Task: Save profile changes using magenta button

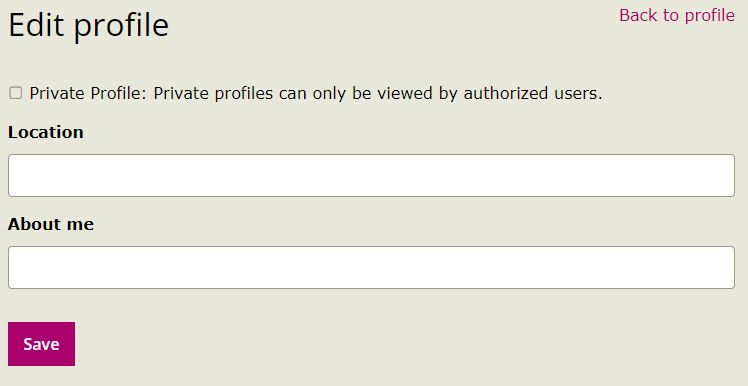Action: 42,344
